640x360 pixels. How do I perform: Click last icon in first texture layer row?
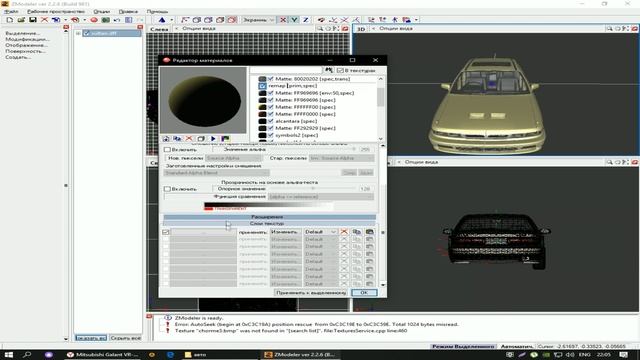[x=369, y=232]
